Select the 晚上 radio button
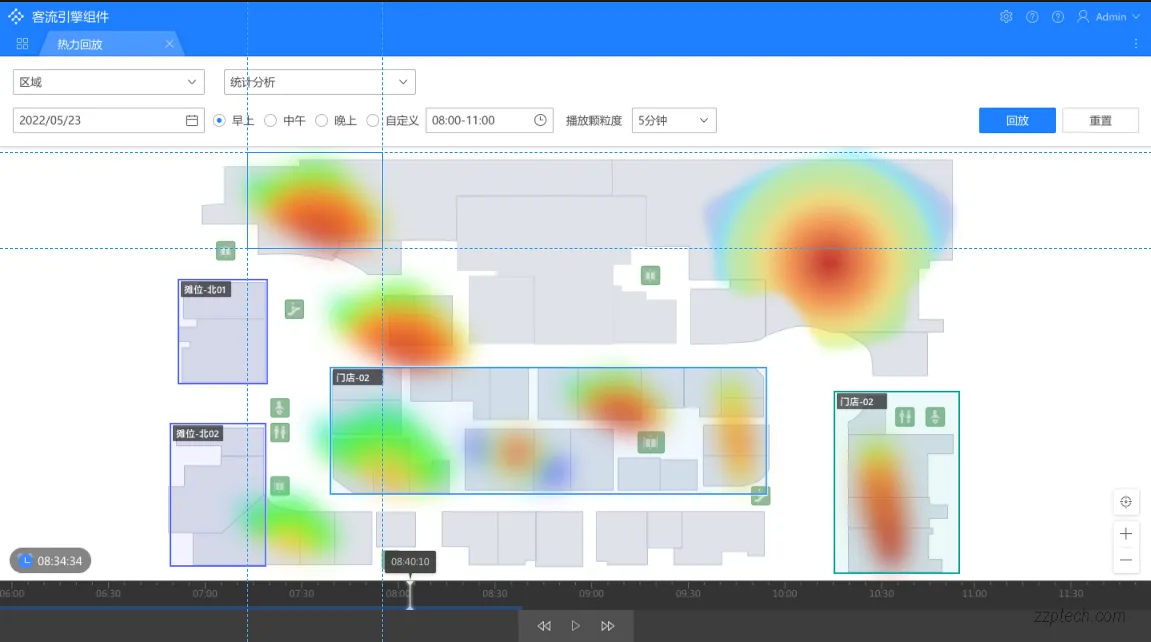Screen dimensions: 1151x642 pos(322,120)
